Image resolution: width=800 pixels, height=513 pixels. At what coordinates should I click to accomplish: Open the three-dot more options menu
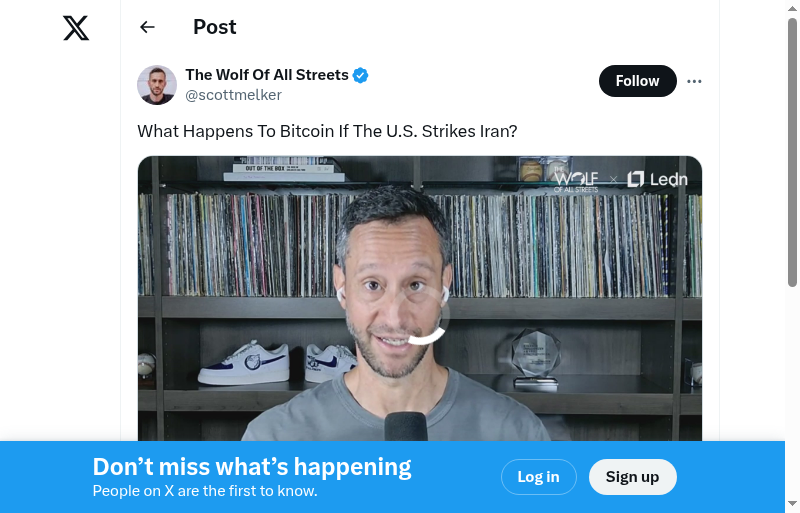[694, 81]
